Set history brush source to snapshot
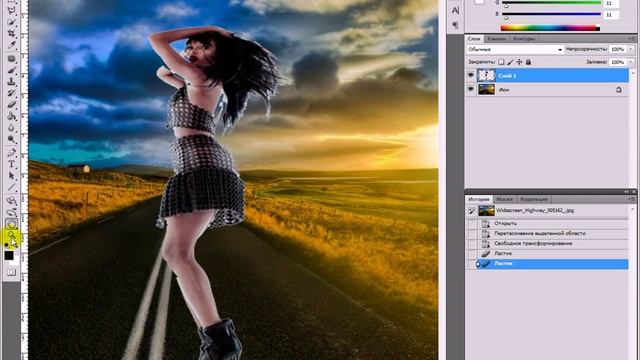The image size is (640, 360). click(471, 211)
